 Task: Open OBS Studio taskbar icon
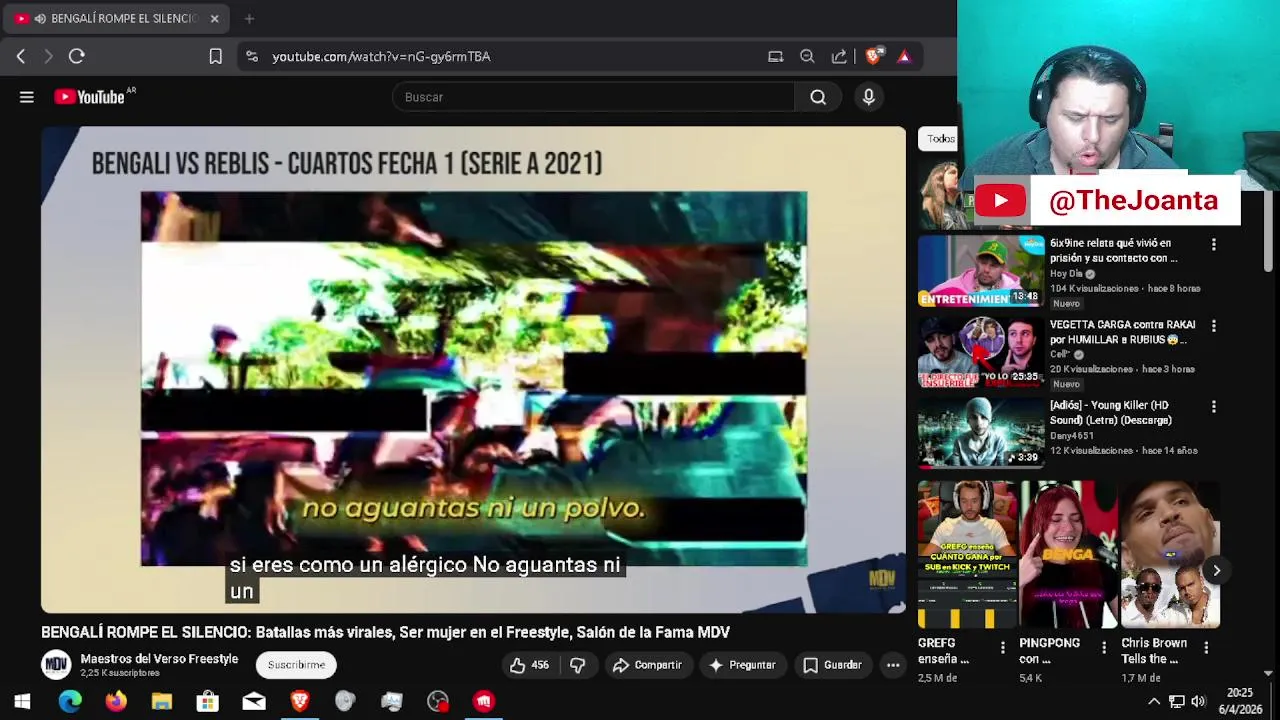[x=438, y=702]
